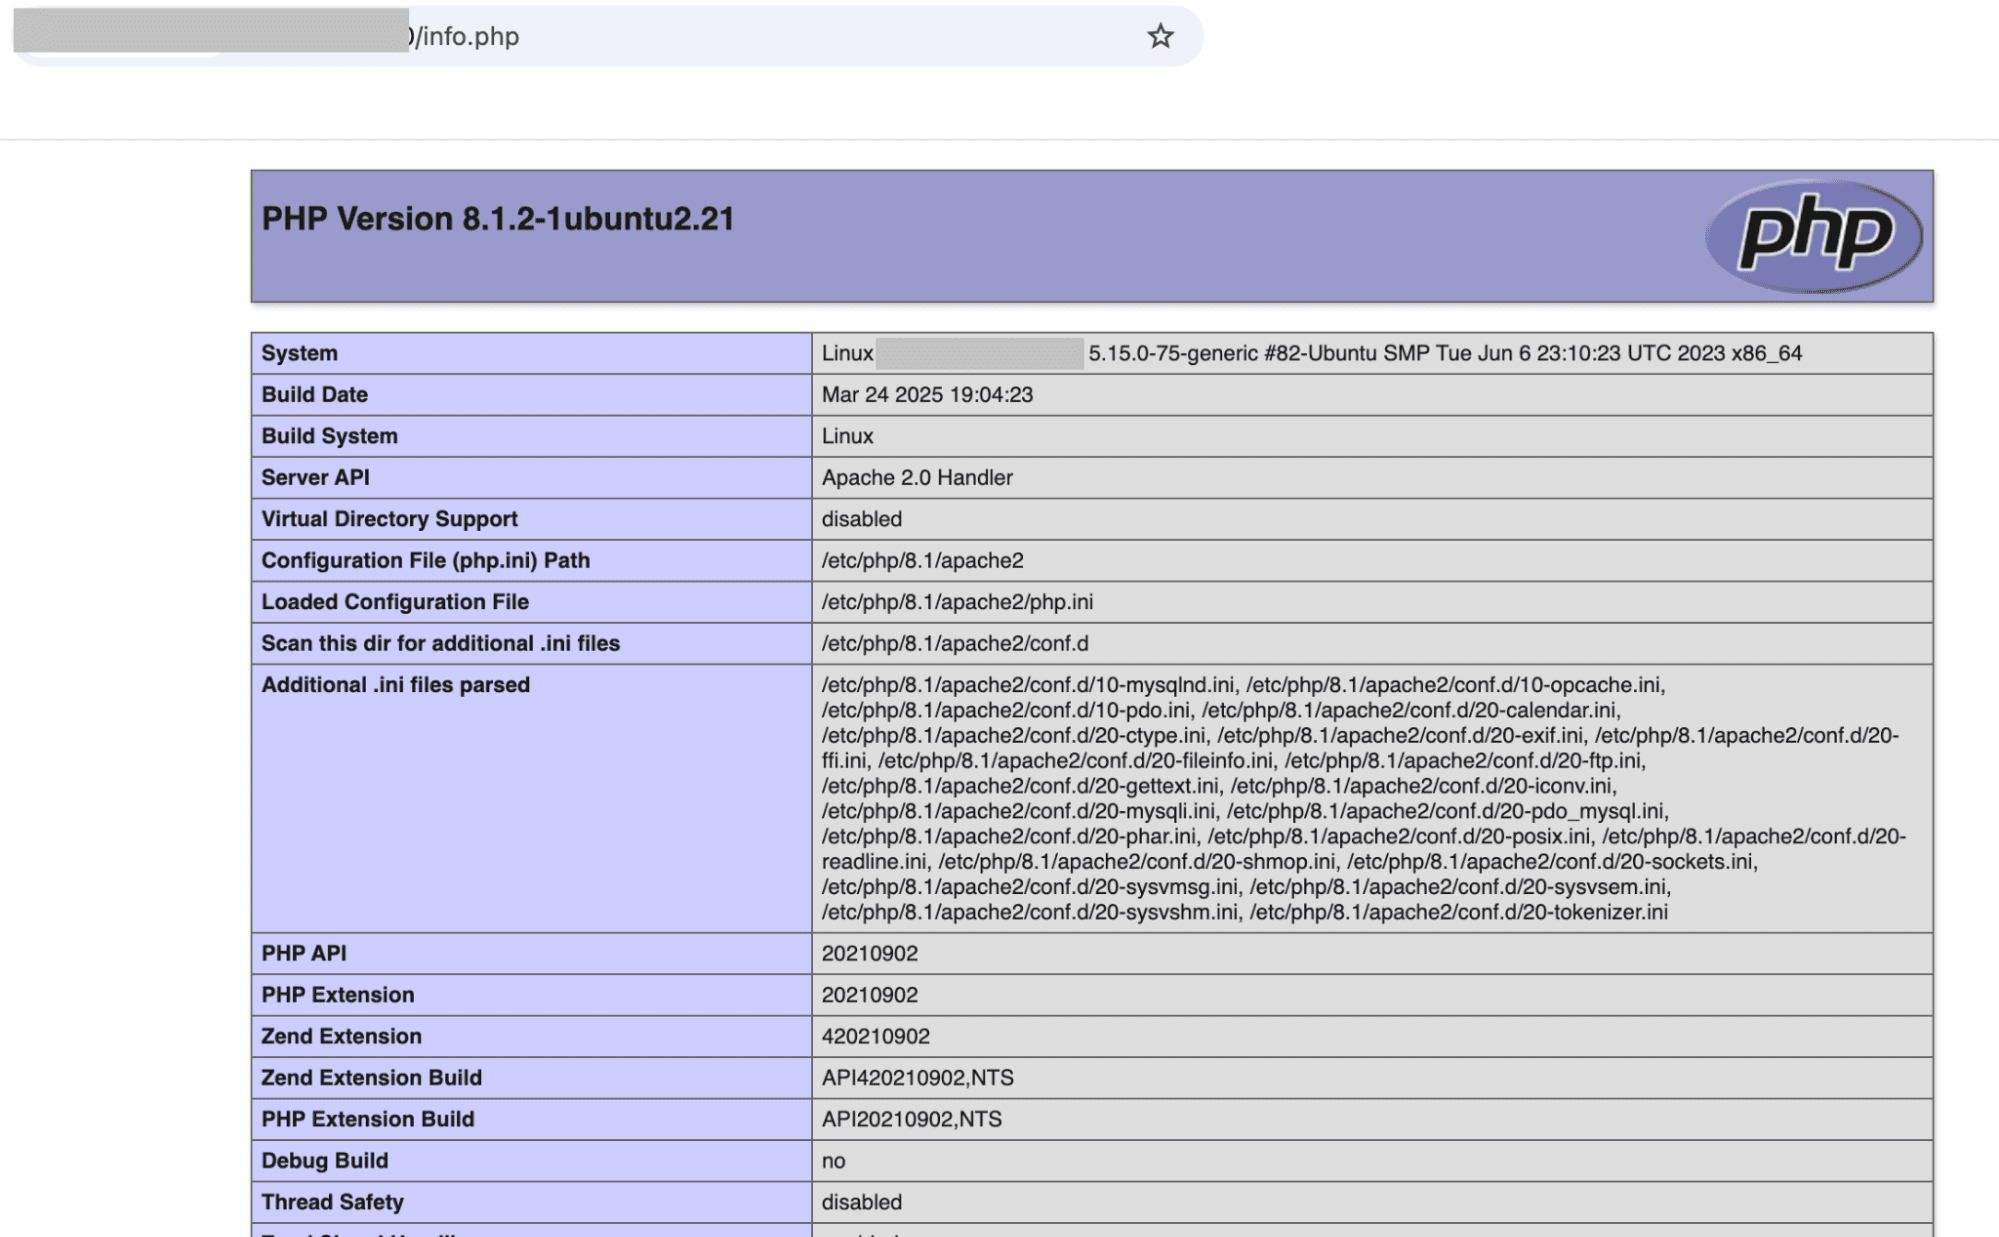The height and width of the screenshot is (1237, 1999).
Task: Click the bookmark star icon
Action: click(x=1159, y=37)
